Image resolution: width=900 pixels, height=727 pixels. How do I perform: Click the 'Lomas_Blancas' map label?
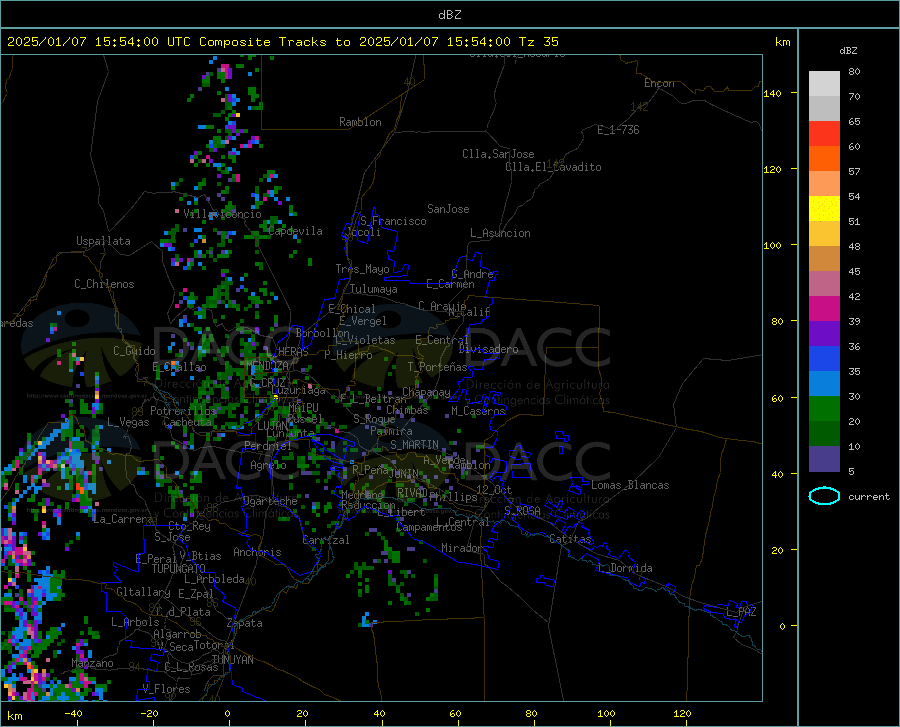[630, 485]
